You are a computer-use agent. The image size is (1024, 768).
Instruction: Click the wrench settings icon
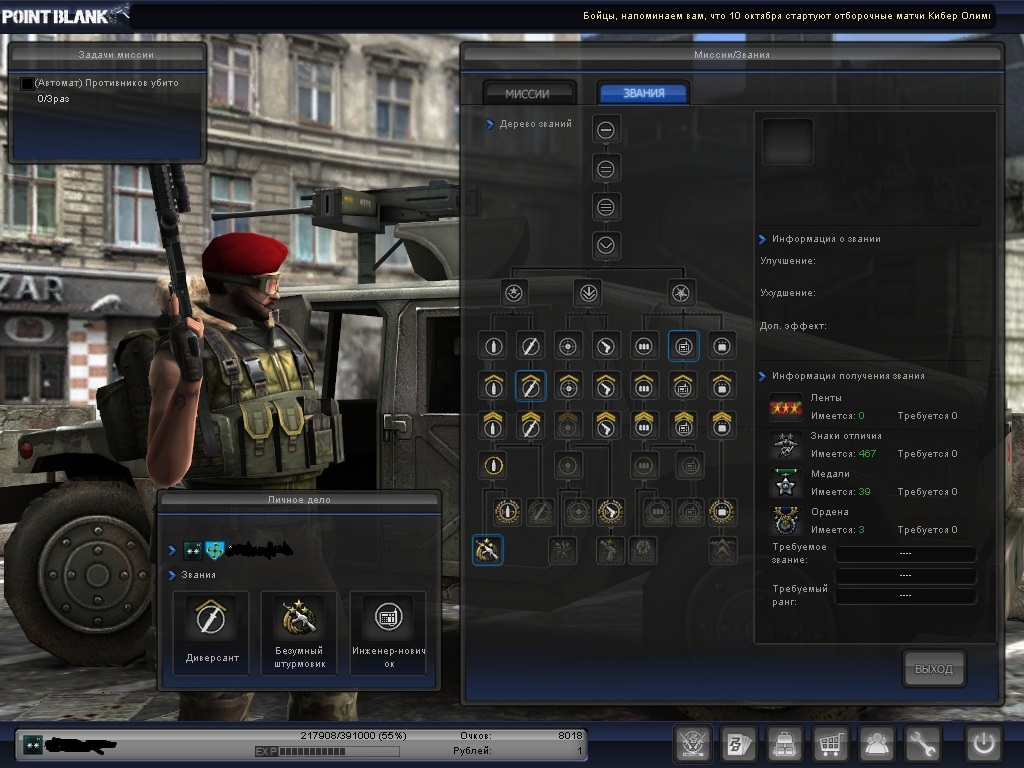pyautogui.click(x=923, y=744)
